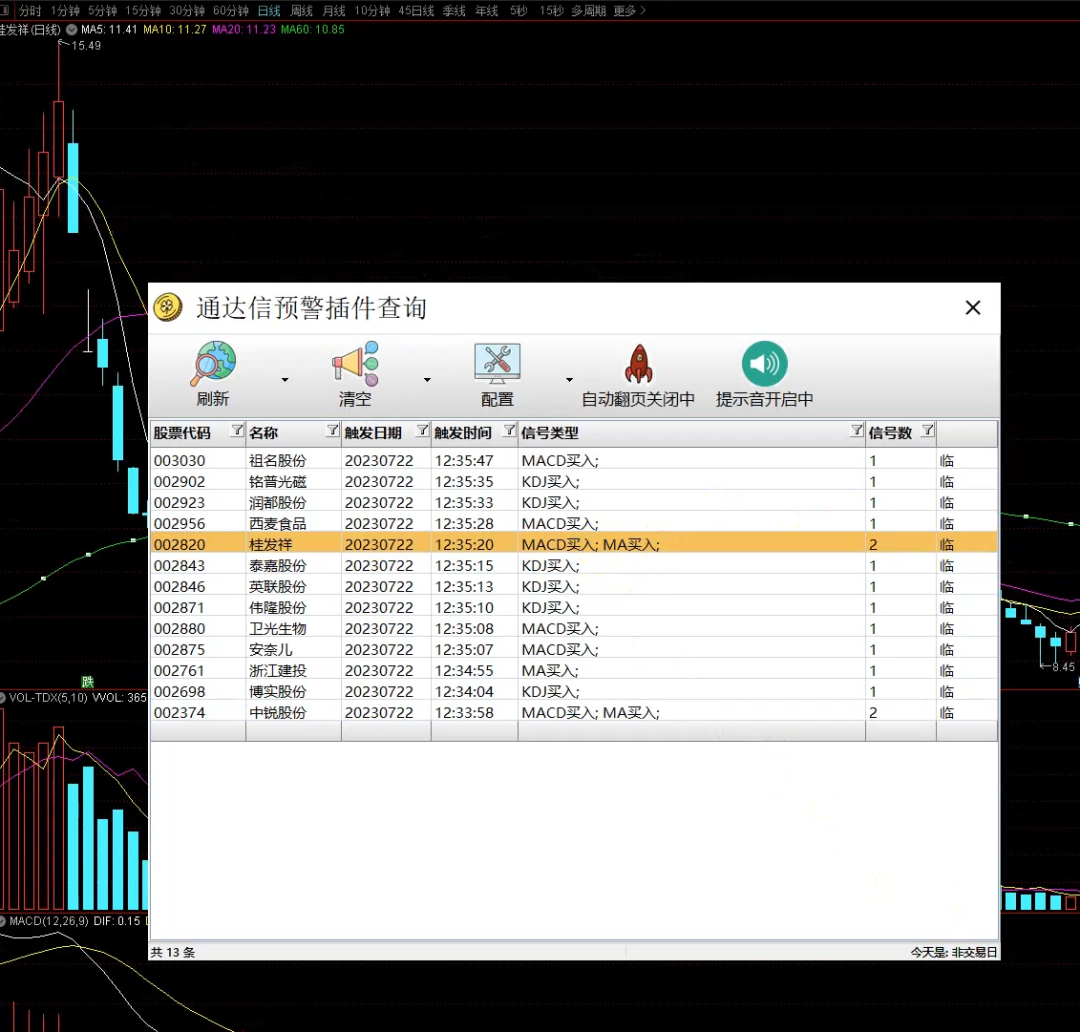Toggle auto page-turn rocket icon (自动翻页关闭中)
Screen dimensions: 1080x1032
638,363
